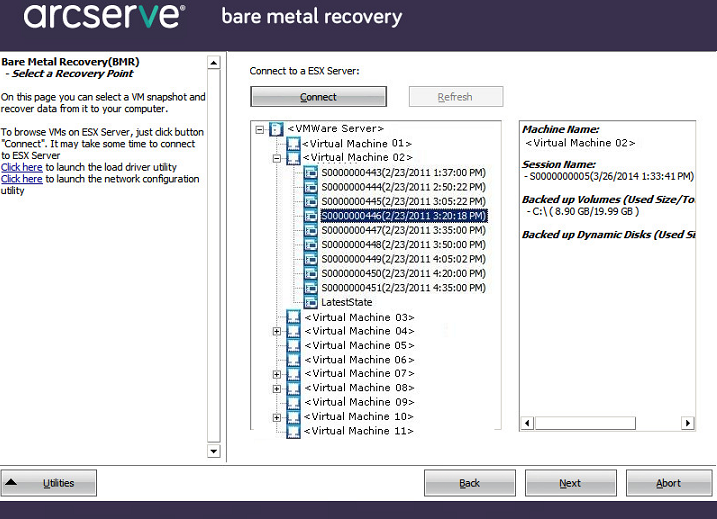
Task: Select the <Virtual Machine 09> label
Action: click(x=359, y=402)
